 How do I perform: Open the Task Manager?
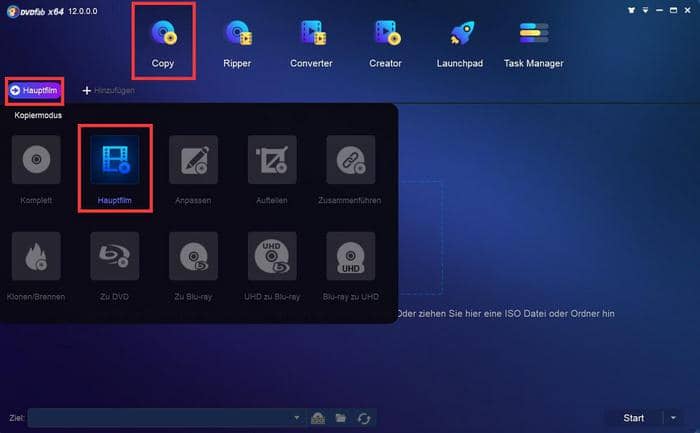(x=533, y=43)
